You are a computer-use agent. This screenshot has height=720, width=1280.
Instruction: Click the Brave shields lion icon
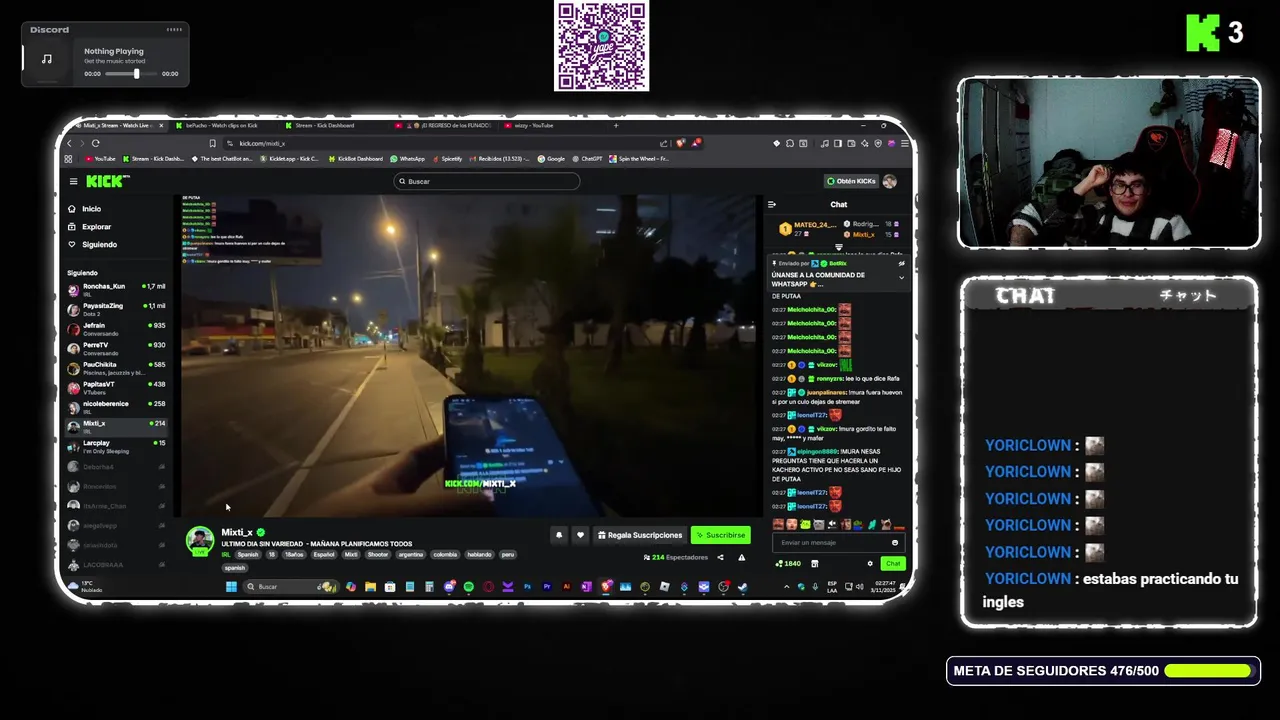(x=681, y=143)
